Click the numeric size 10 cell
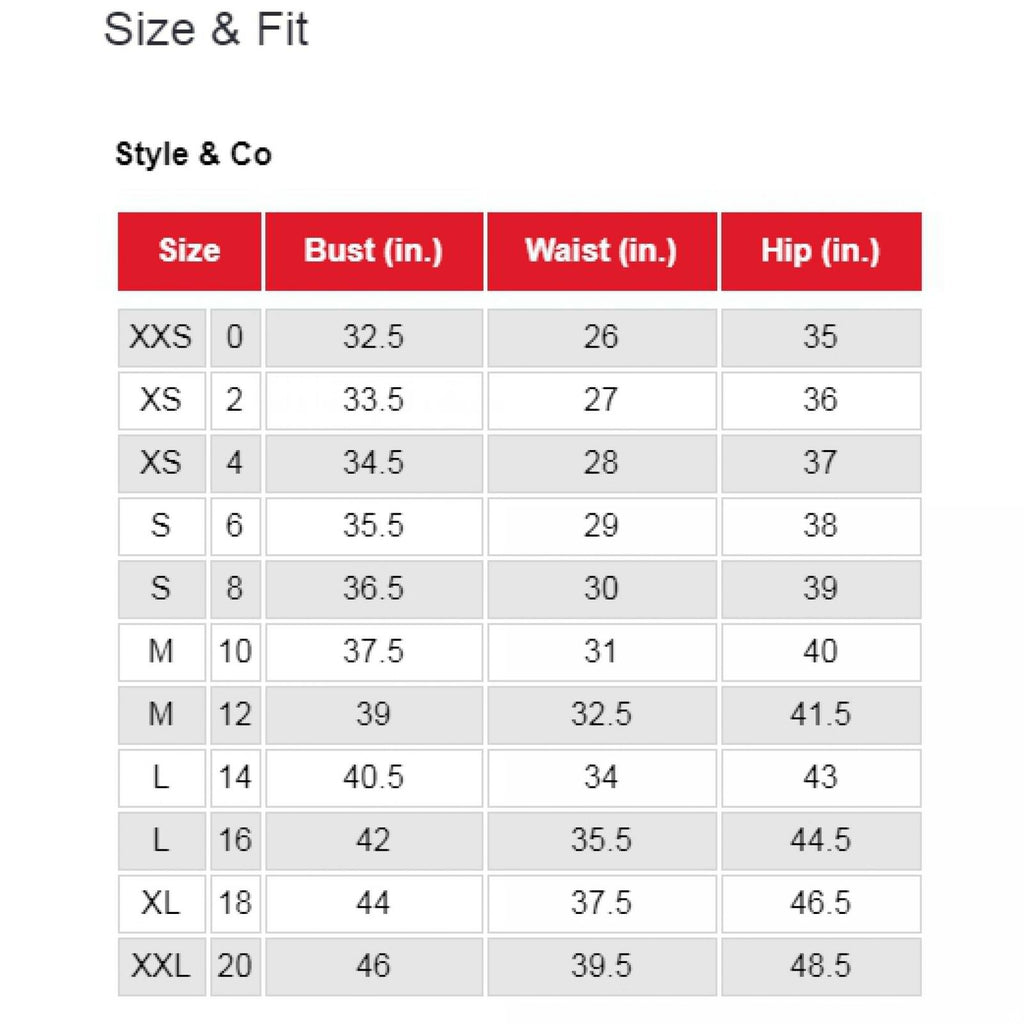1024x1024 pixels. coord(234,652)
